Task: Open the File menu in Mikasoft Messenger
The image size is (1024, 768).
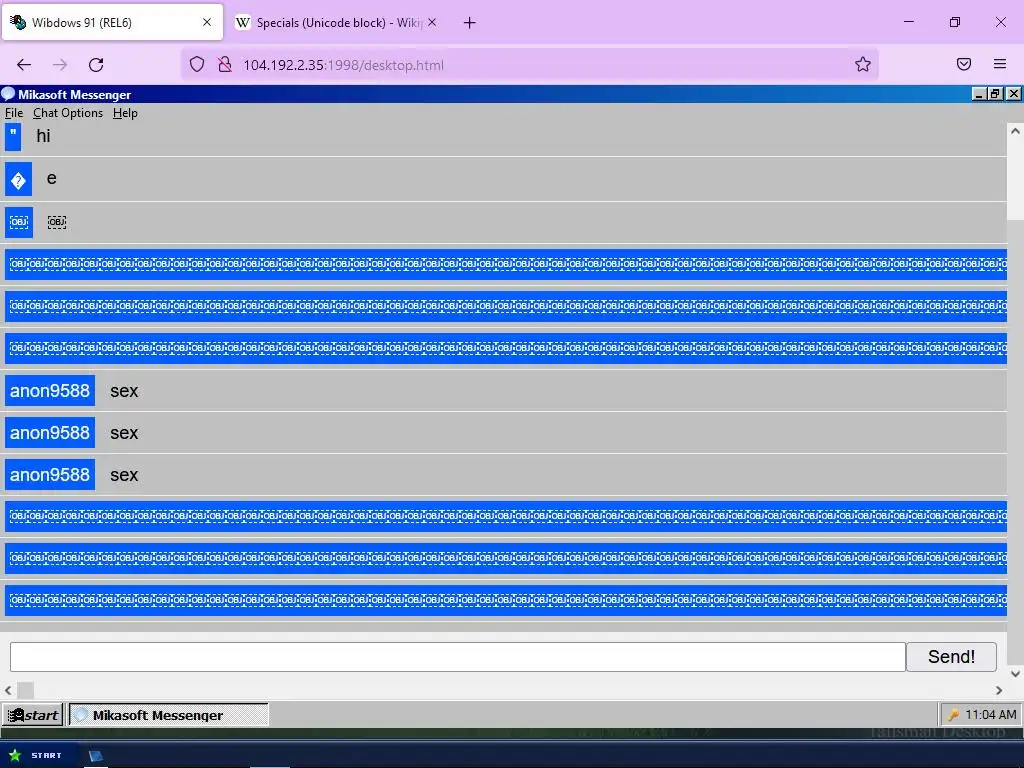Action: [x=14, y=113]
